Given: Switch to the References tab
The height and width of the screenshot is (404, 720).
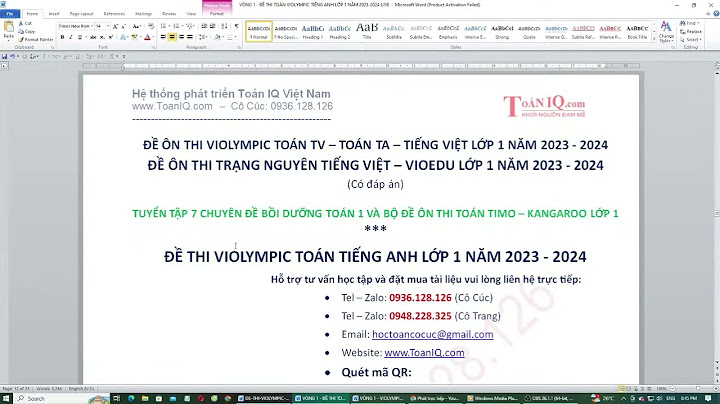Looking at the screenshot, I should pyautogui.click(x=114, y=14).
